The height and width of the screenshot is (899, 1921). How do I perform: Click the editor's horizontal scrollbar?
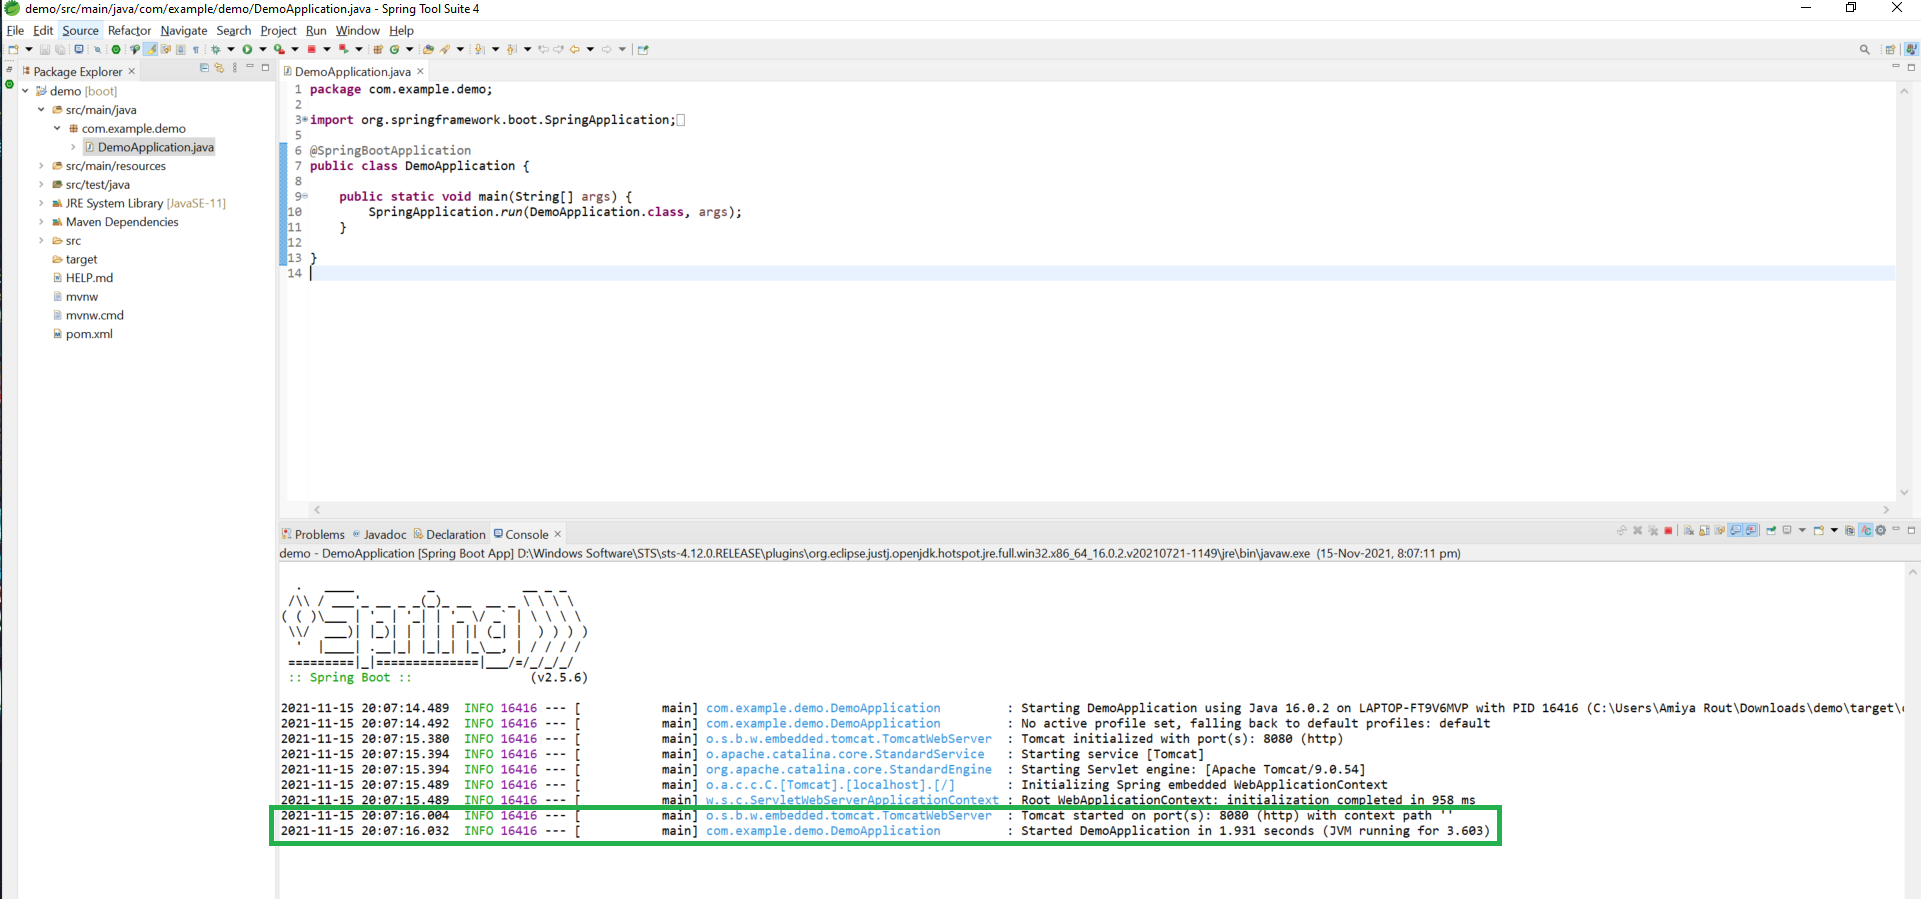tap(1100, 510)
